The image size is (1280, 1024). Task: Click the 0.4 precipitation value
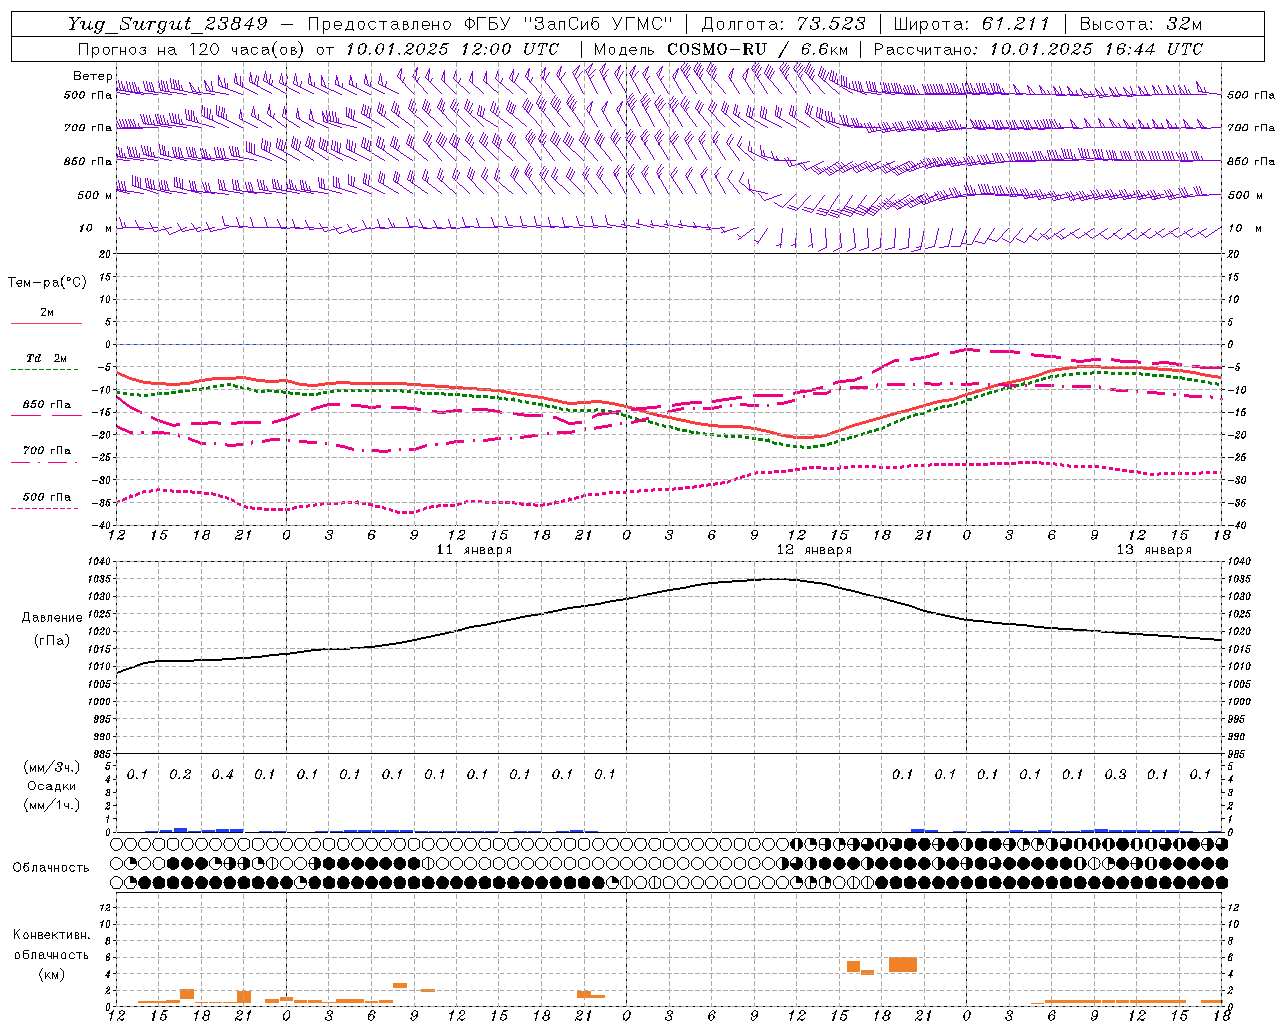(223, 774)
